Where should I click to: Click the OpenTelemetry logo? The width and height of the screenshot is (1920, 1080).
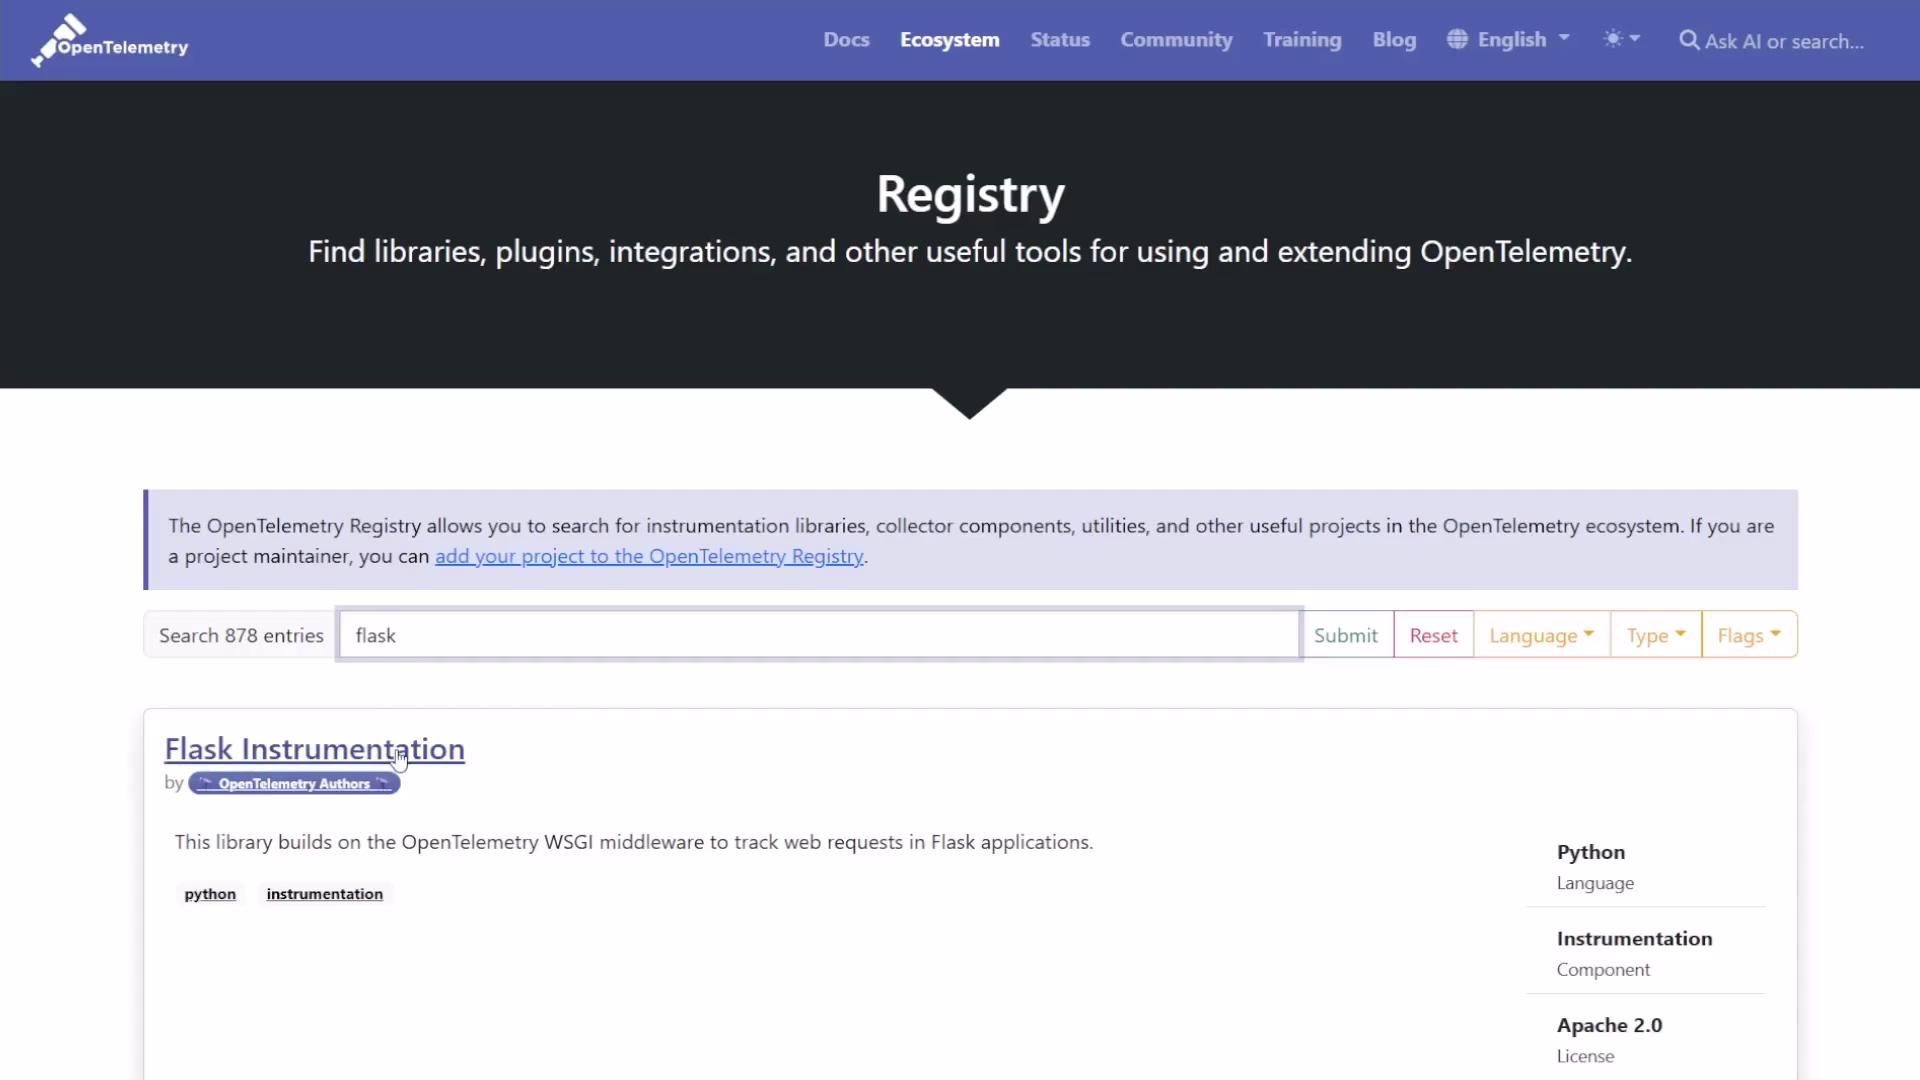click(110, 41)
